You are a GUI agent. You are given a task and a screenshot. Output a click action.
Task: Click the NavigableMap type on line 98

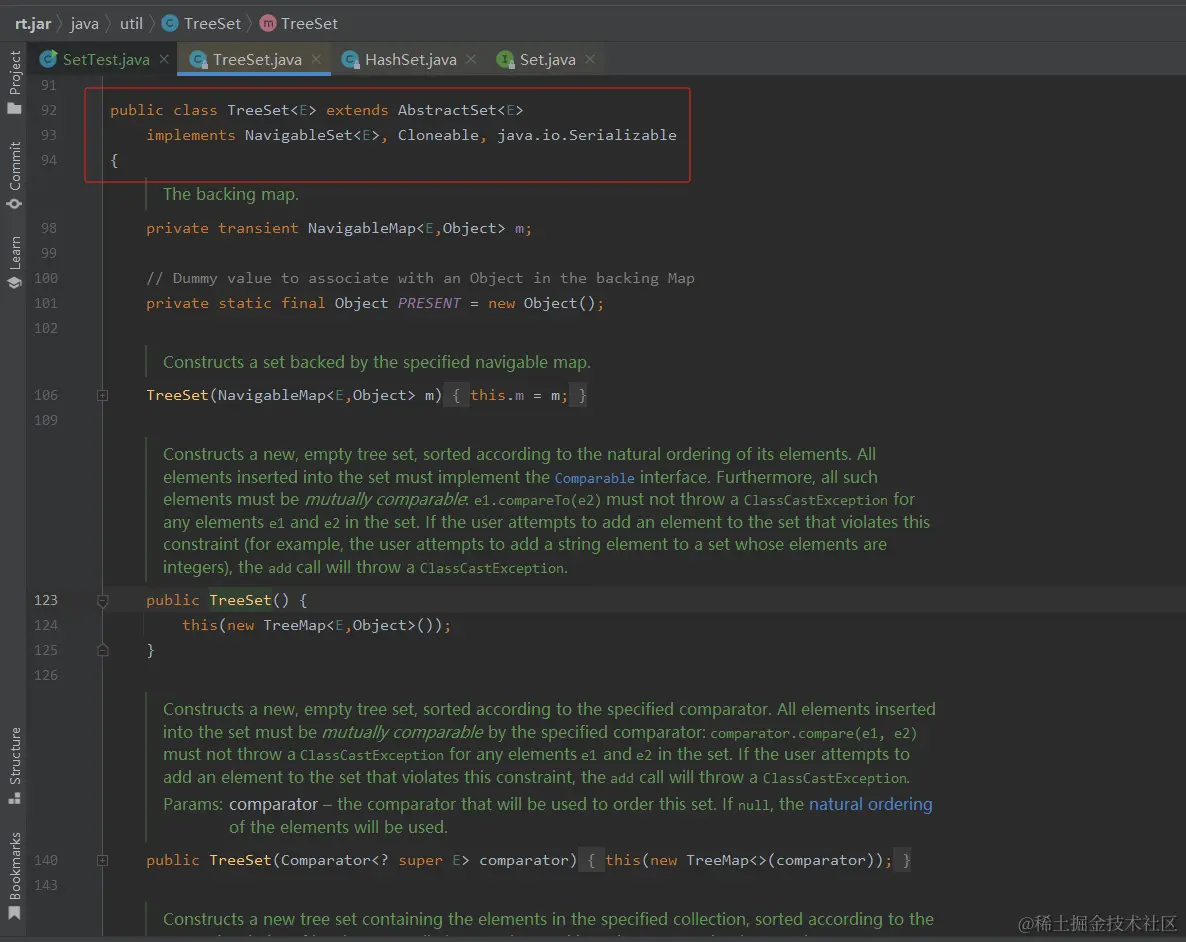362,229
